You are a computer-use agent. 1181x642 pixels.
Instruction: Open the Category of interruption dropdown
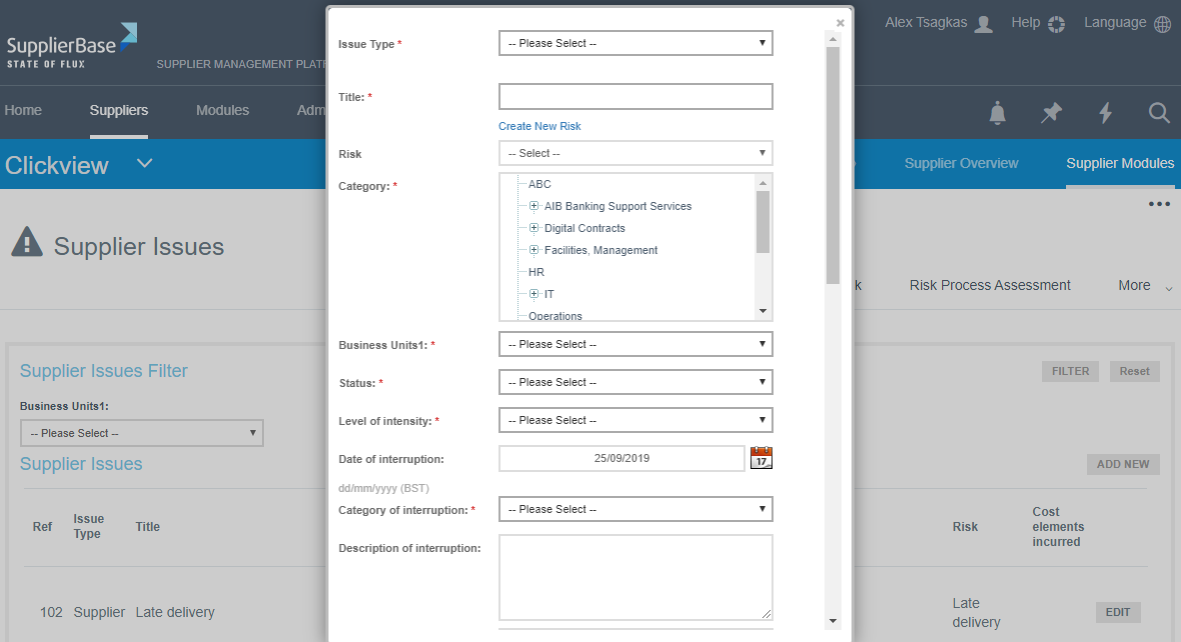pyautogui.click(x=635, y=509)
